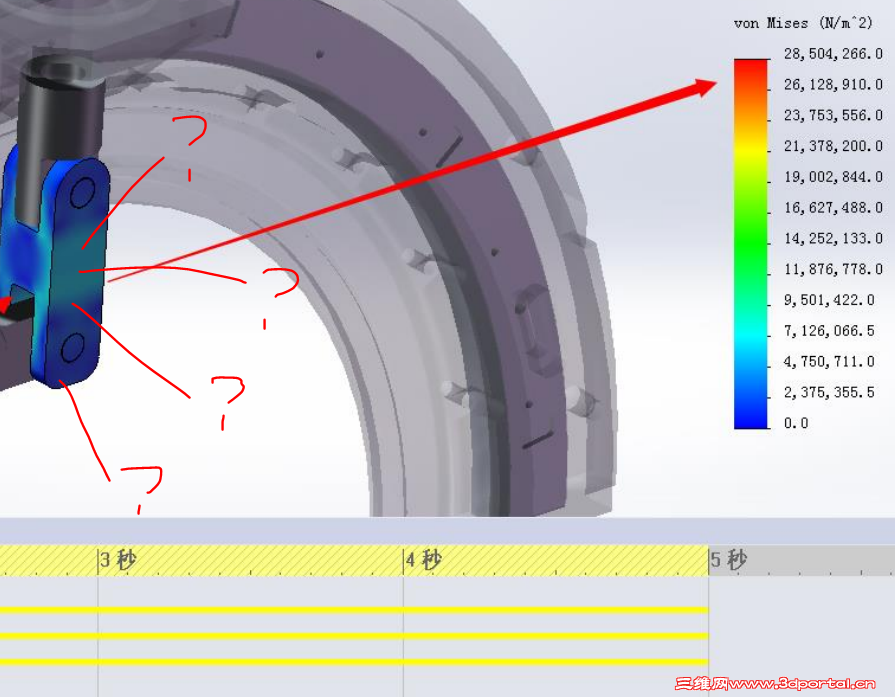Click the upper hole of the blue link
The image size is (895, 697).
pos(83,192)
